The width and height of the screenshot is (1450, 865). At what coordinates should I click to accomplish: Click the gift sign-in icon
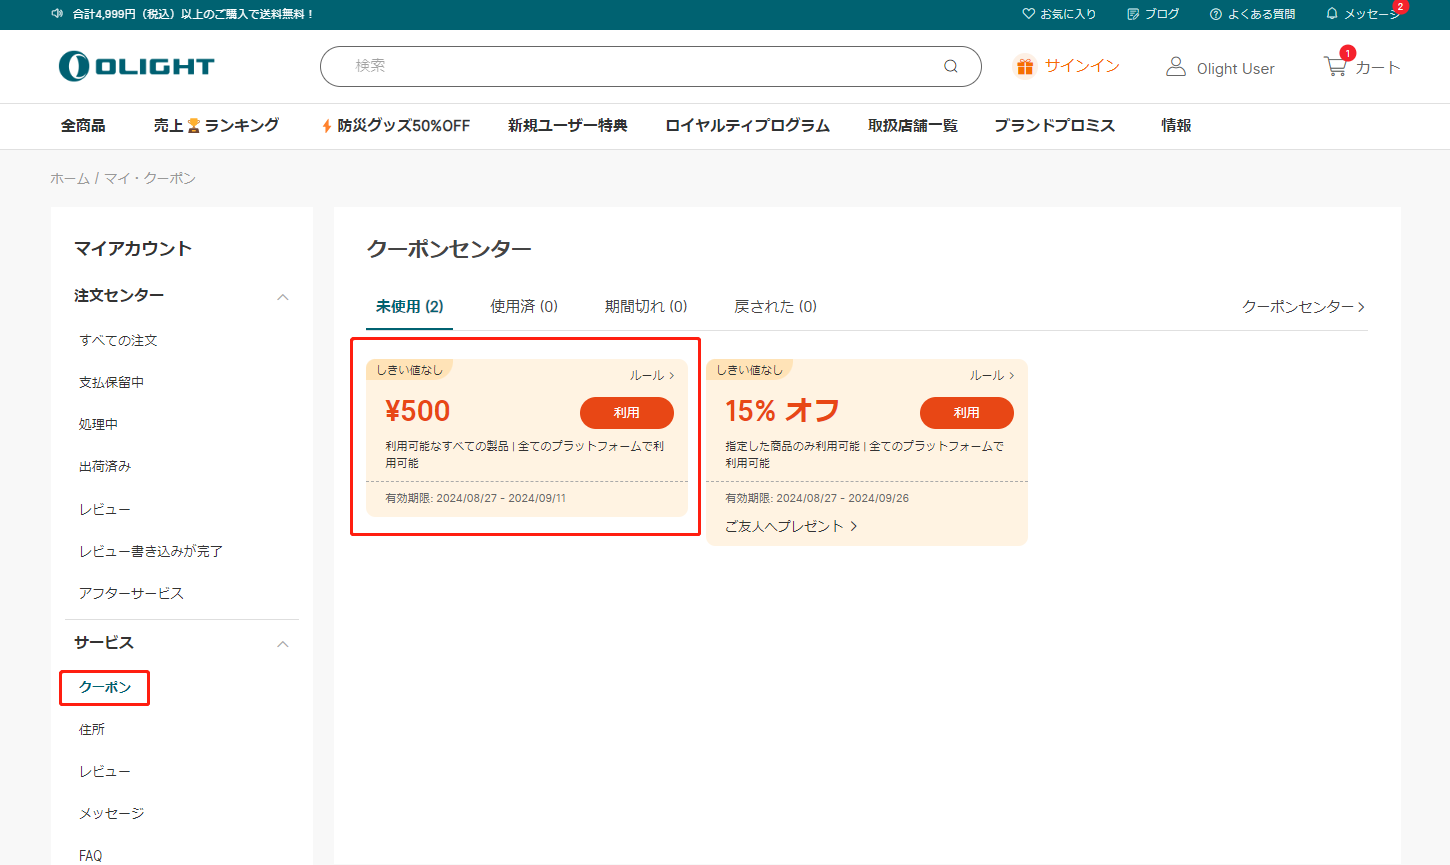[x=1024, y=66]
